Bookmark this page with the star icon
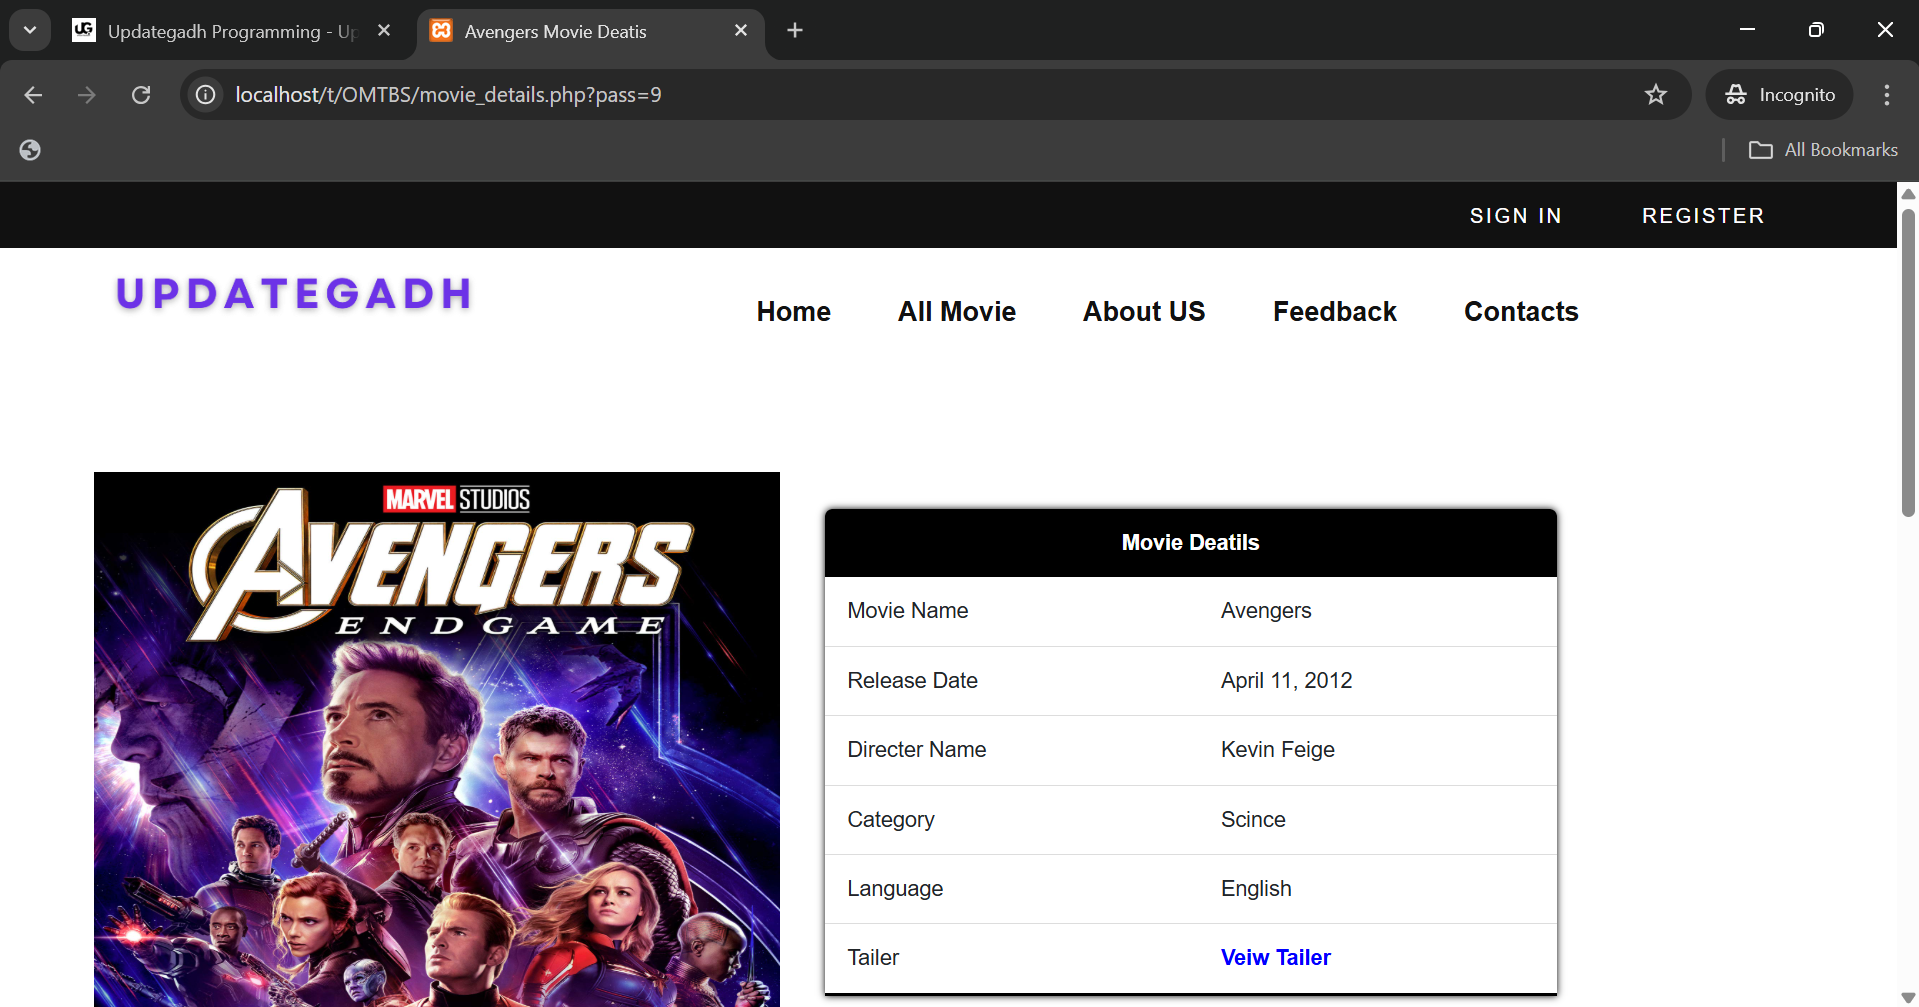This screenshot has height=1007, width=1919. [1656, 95]
